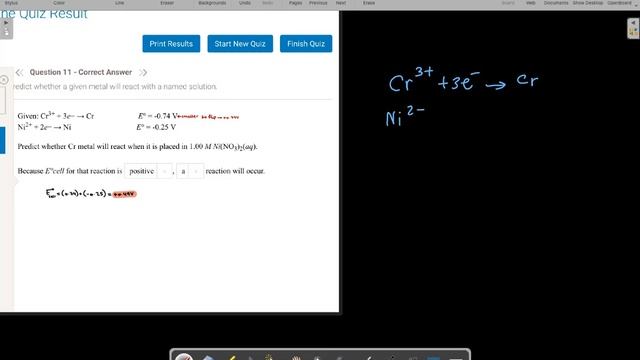Viewport: 640px width, 360px height.
Task: Go to the Next page
Action: pyautogui.click(x=341, y=3)
